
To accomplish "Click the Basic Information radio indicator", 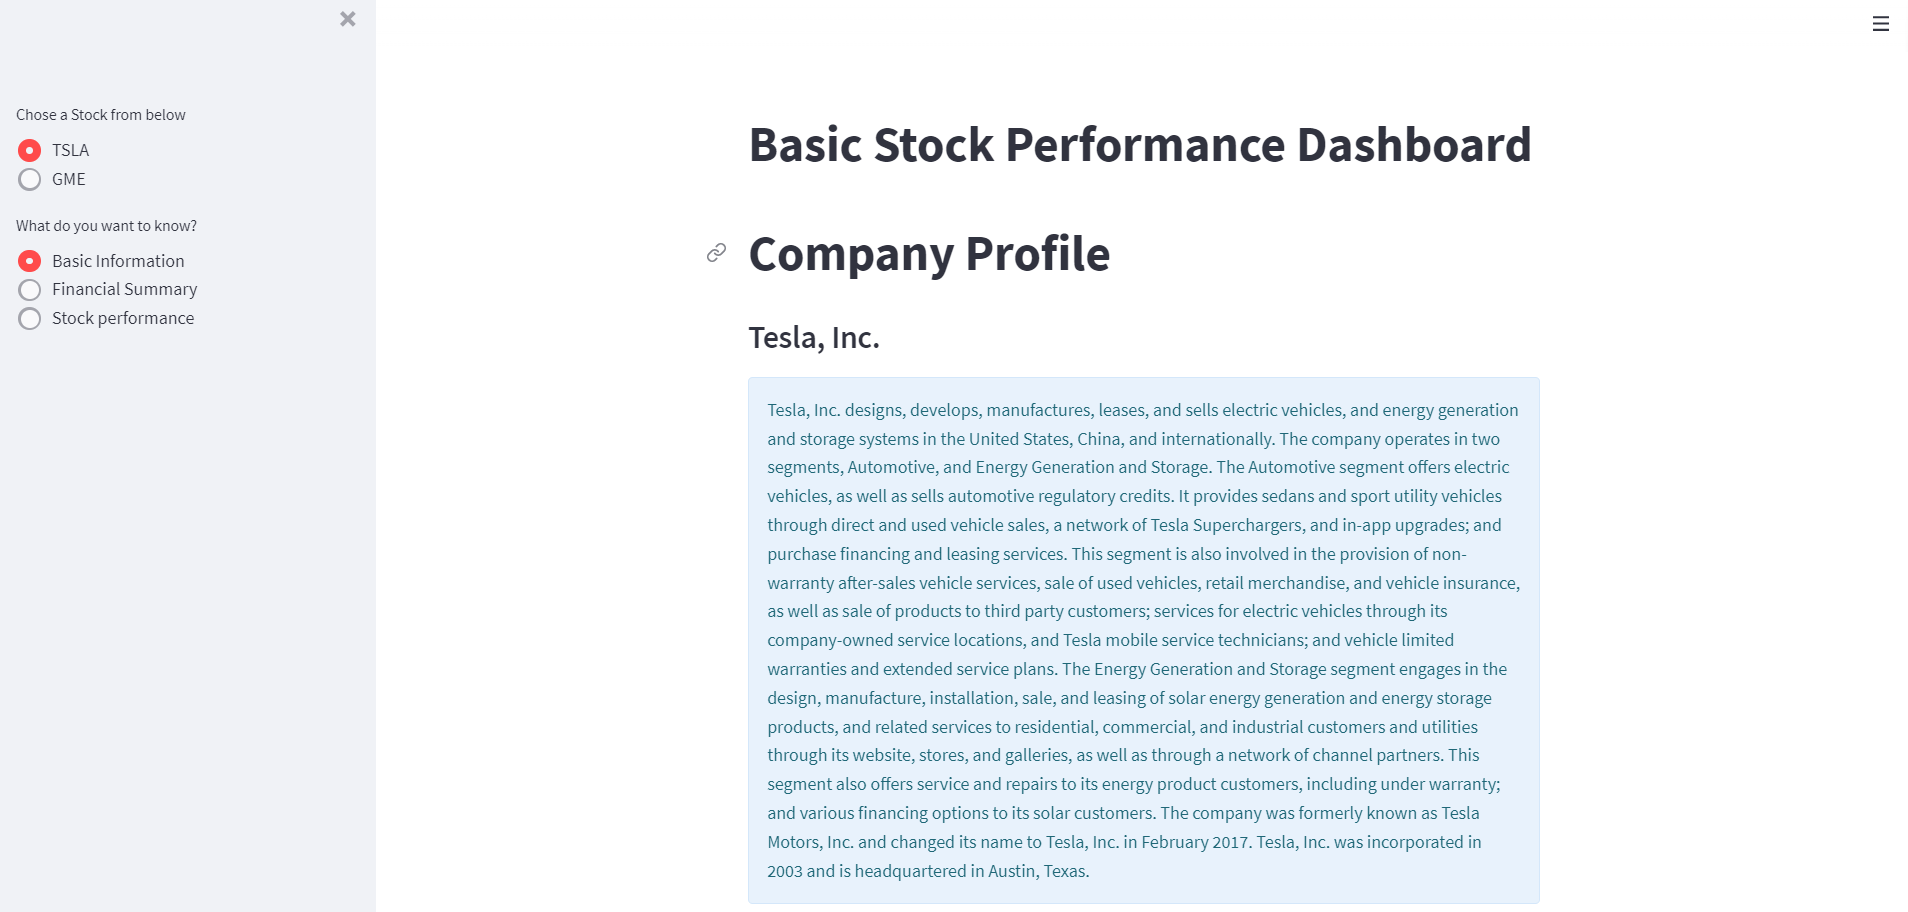I will [29, 261].
